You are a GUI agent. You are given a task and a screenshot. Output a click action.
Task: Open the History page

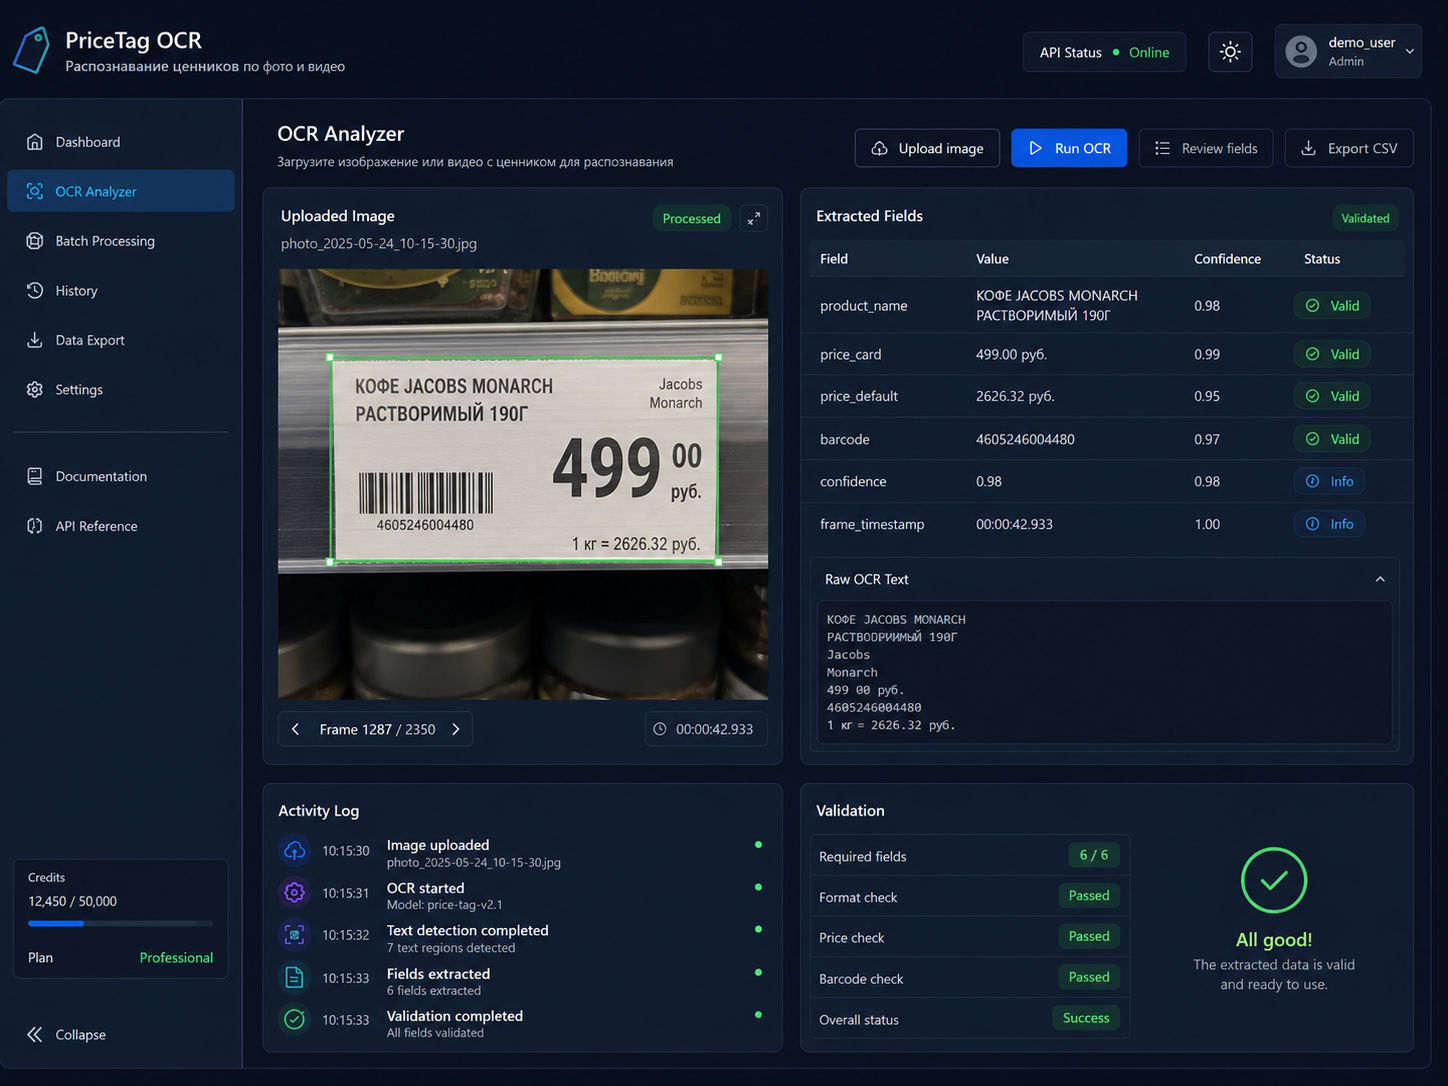click(121, 290)
